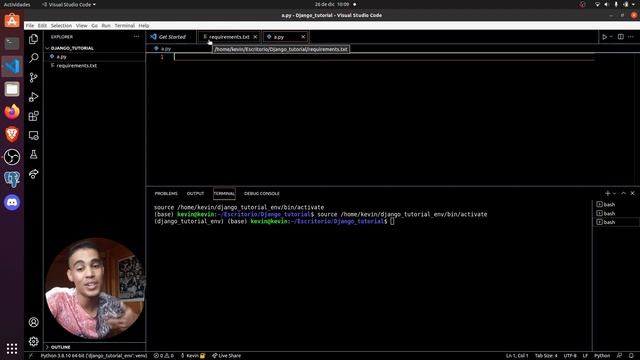This screenshot has width=640, height=360.
Task: Open the Explorer view in activity bar
Action: [x=33, y=39]
